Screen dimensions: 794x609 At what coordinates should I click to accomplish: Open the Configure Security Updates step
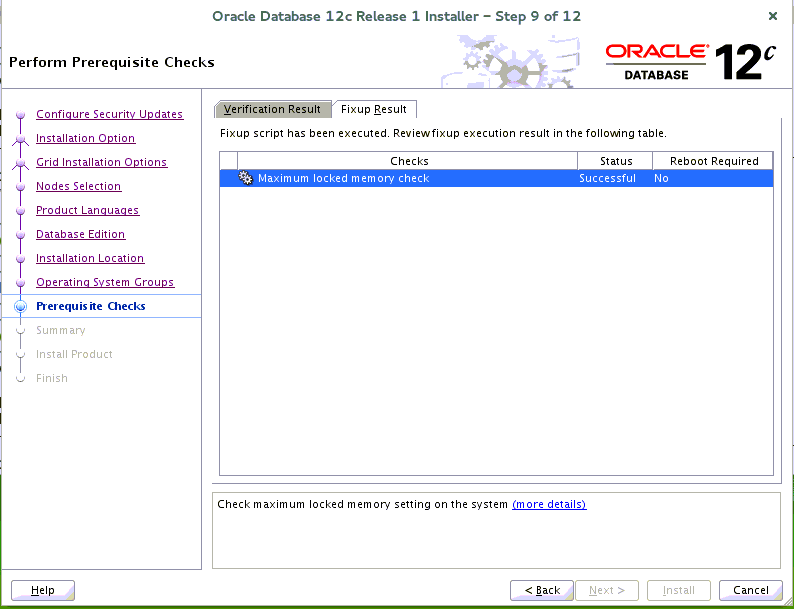pyautogui.click(x=109, y=114)
